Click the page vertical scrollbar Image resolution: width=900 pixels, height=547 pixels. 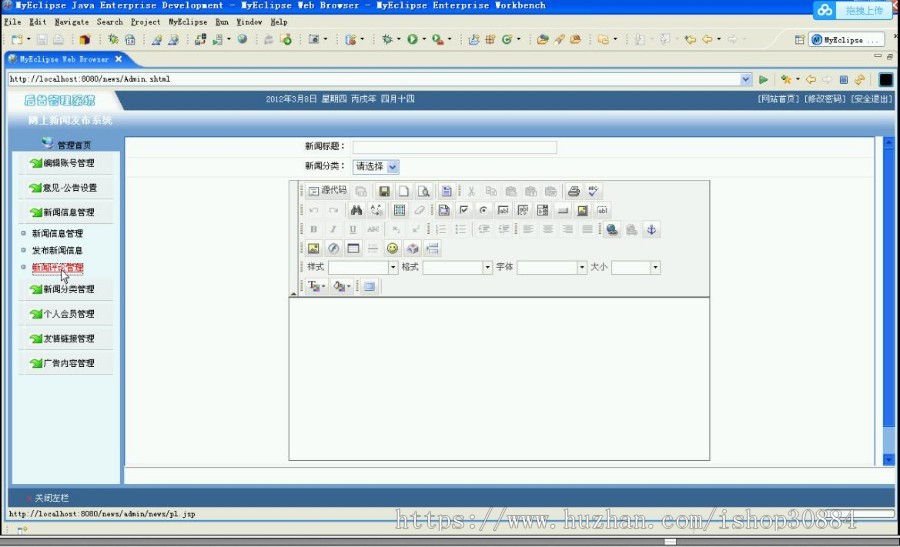[x=889, y=301]
